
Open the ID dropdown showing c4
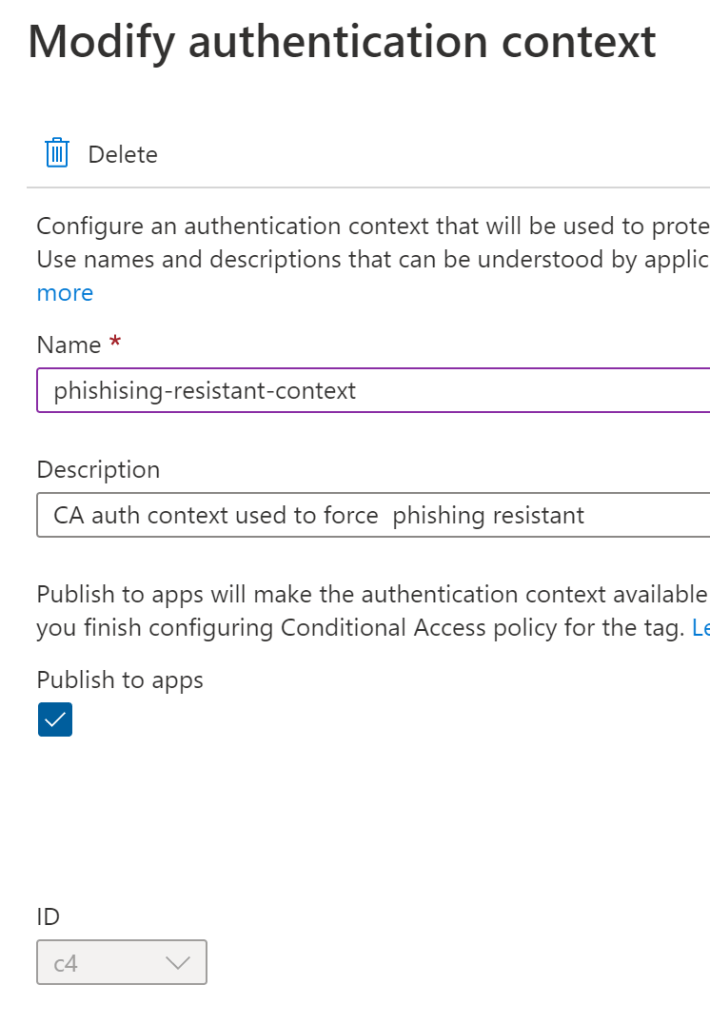(121, 962)
